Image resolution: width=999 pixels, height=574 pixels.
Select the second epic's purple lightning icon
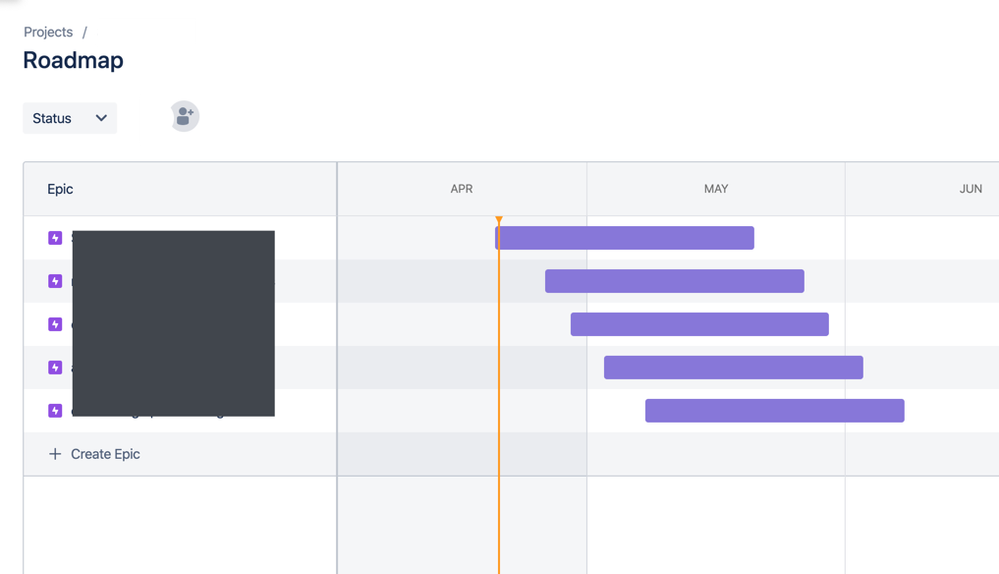click(55, 281)
